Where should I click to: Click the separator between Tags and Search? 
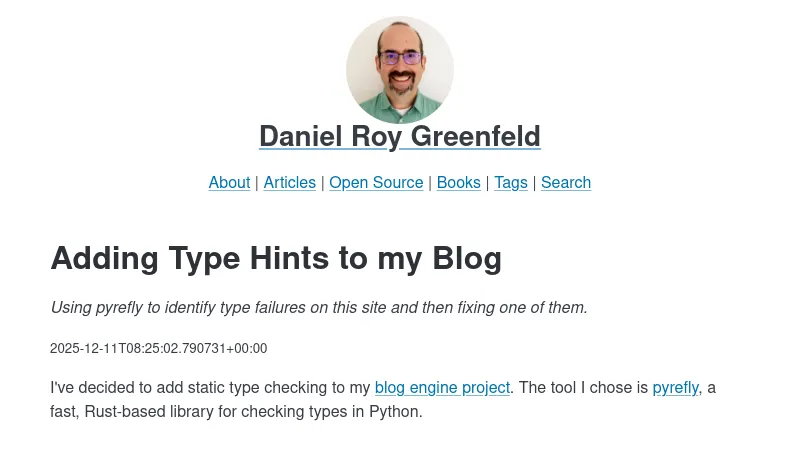click(534, 182)
